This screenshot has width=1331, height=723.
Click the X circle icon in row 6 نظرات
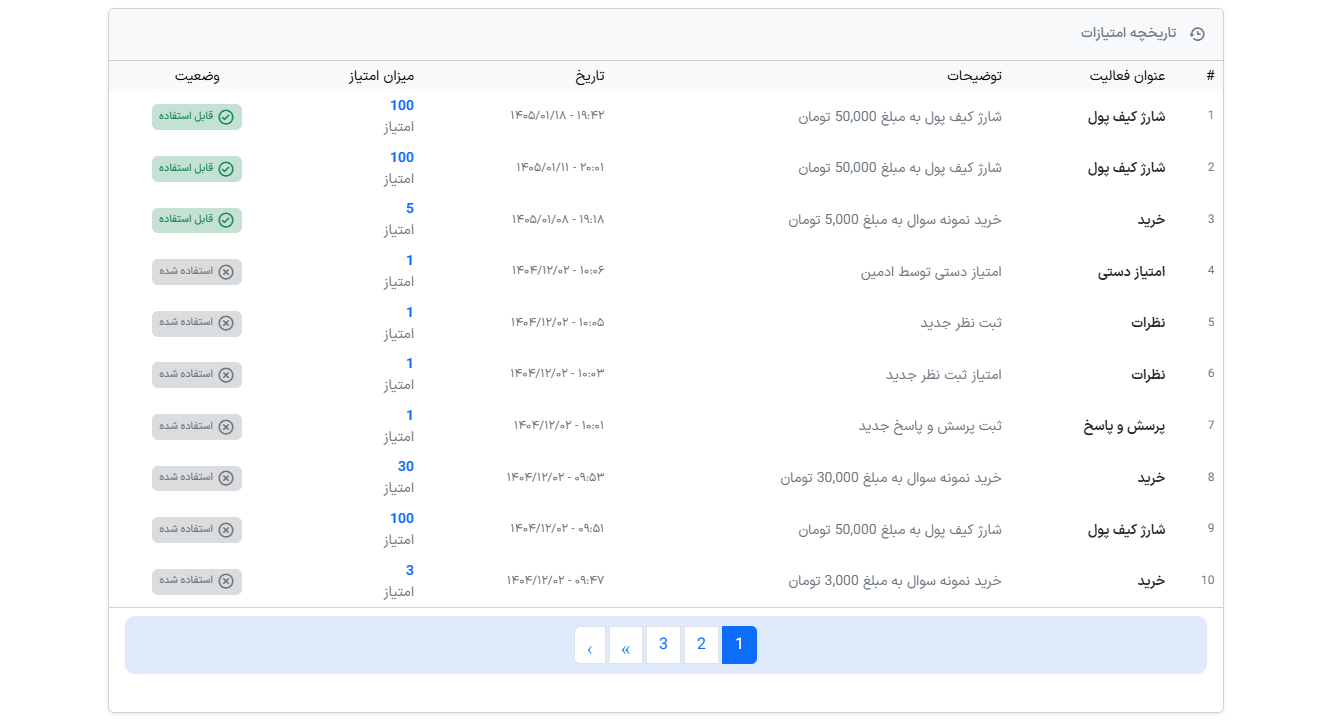click(x=226, y=375)
